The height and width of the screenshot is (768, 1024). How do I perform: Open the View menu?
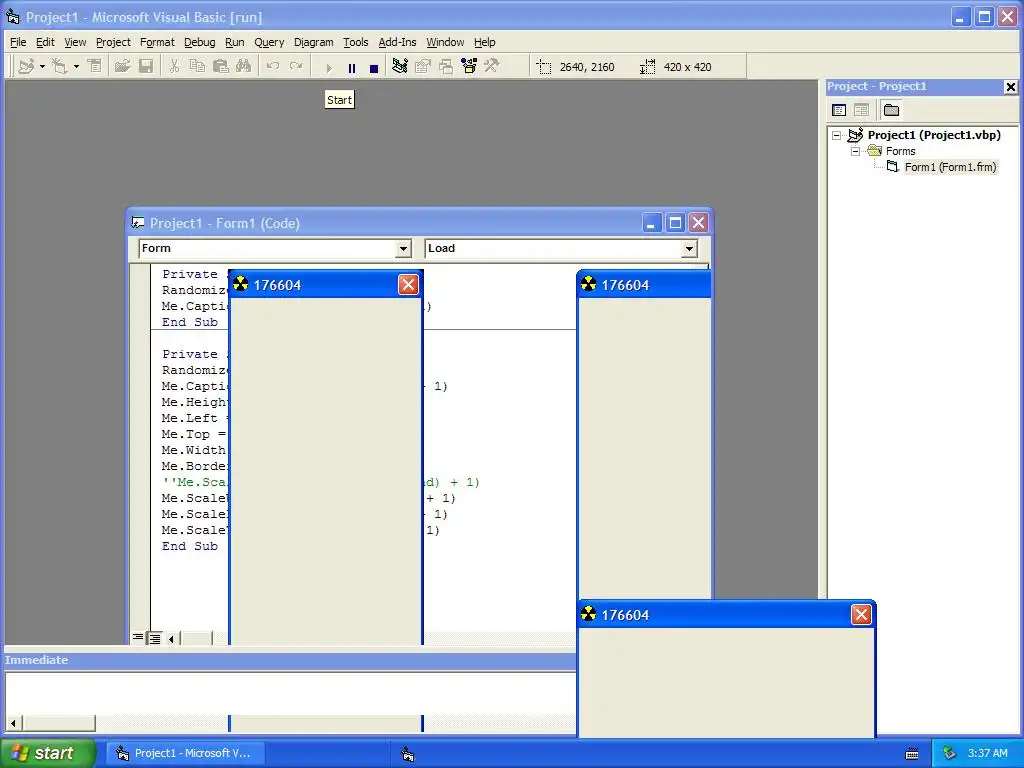(x=75, y=42)
